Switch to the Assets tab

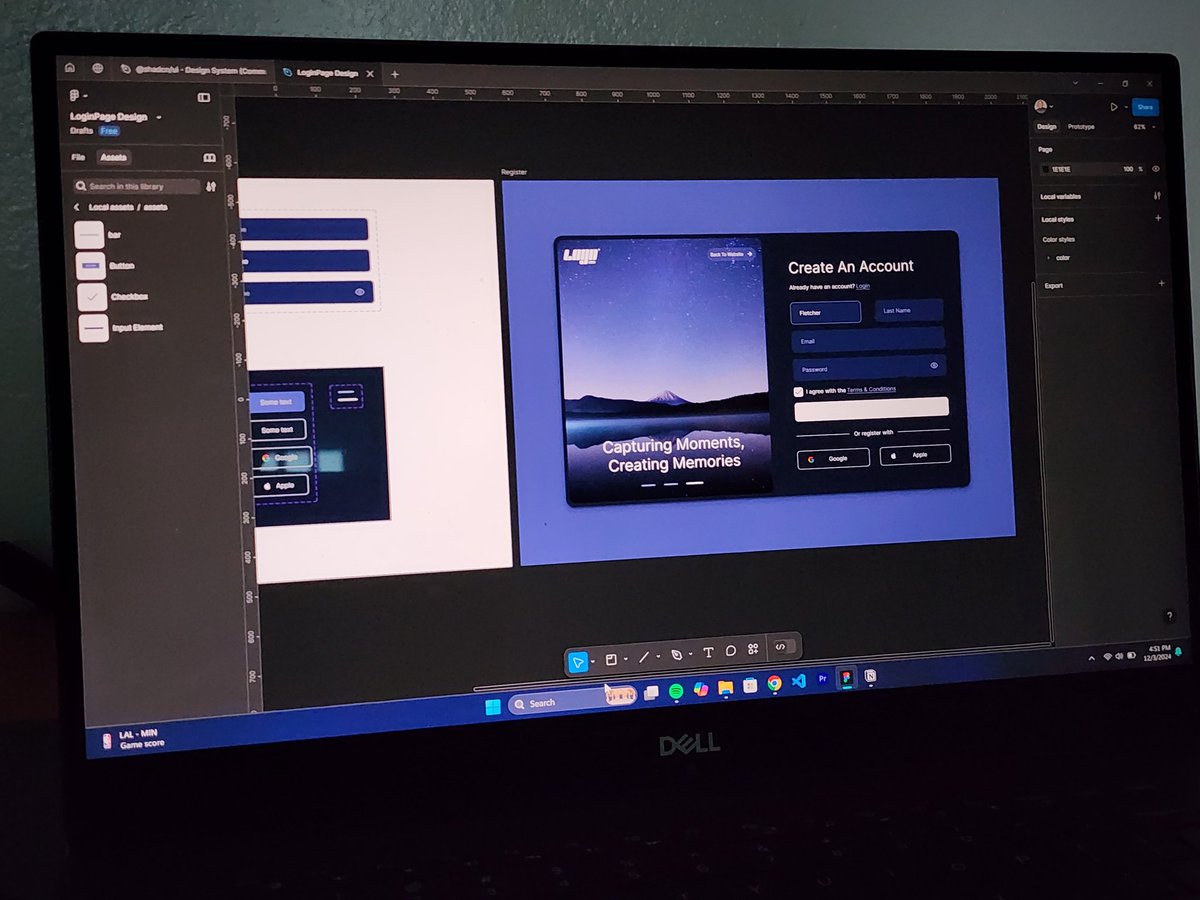[113, 157]
